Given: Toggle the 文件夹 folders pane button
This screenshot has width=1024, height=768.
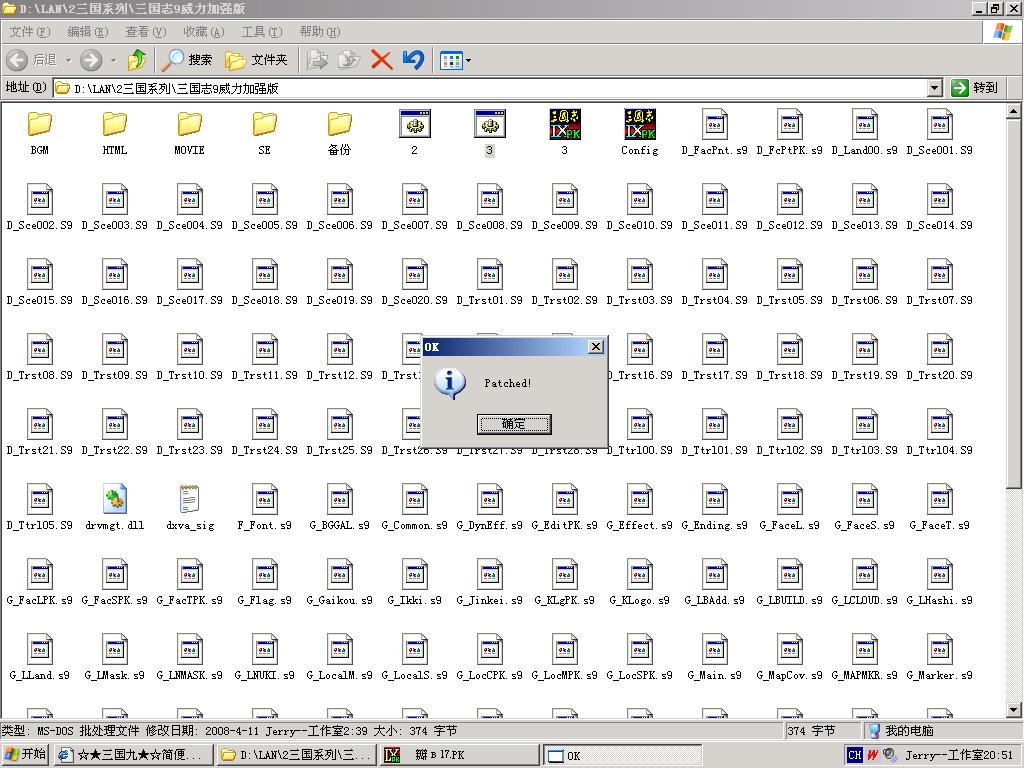Looking at the screenshot, I should [257, 60].
